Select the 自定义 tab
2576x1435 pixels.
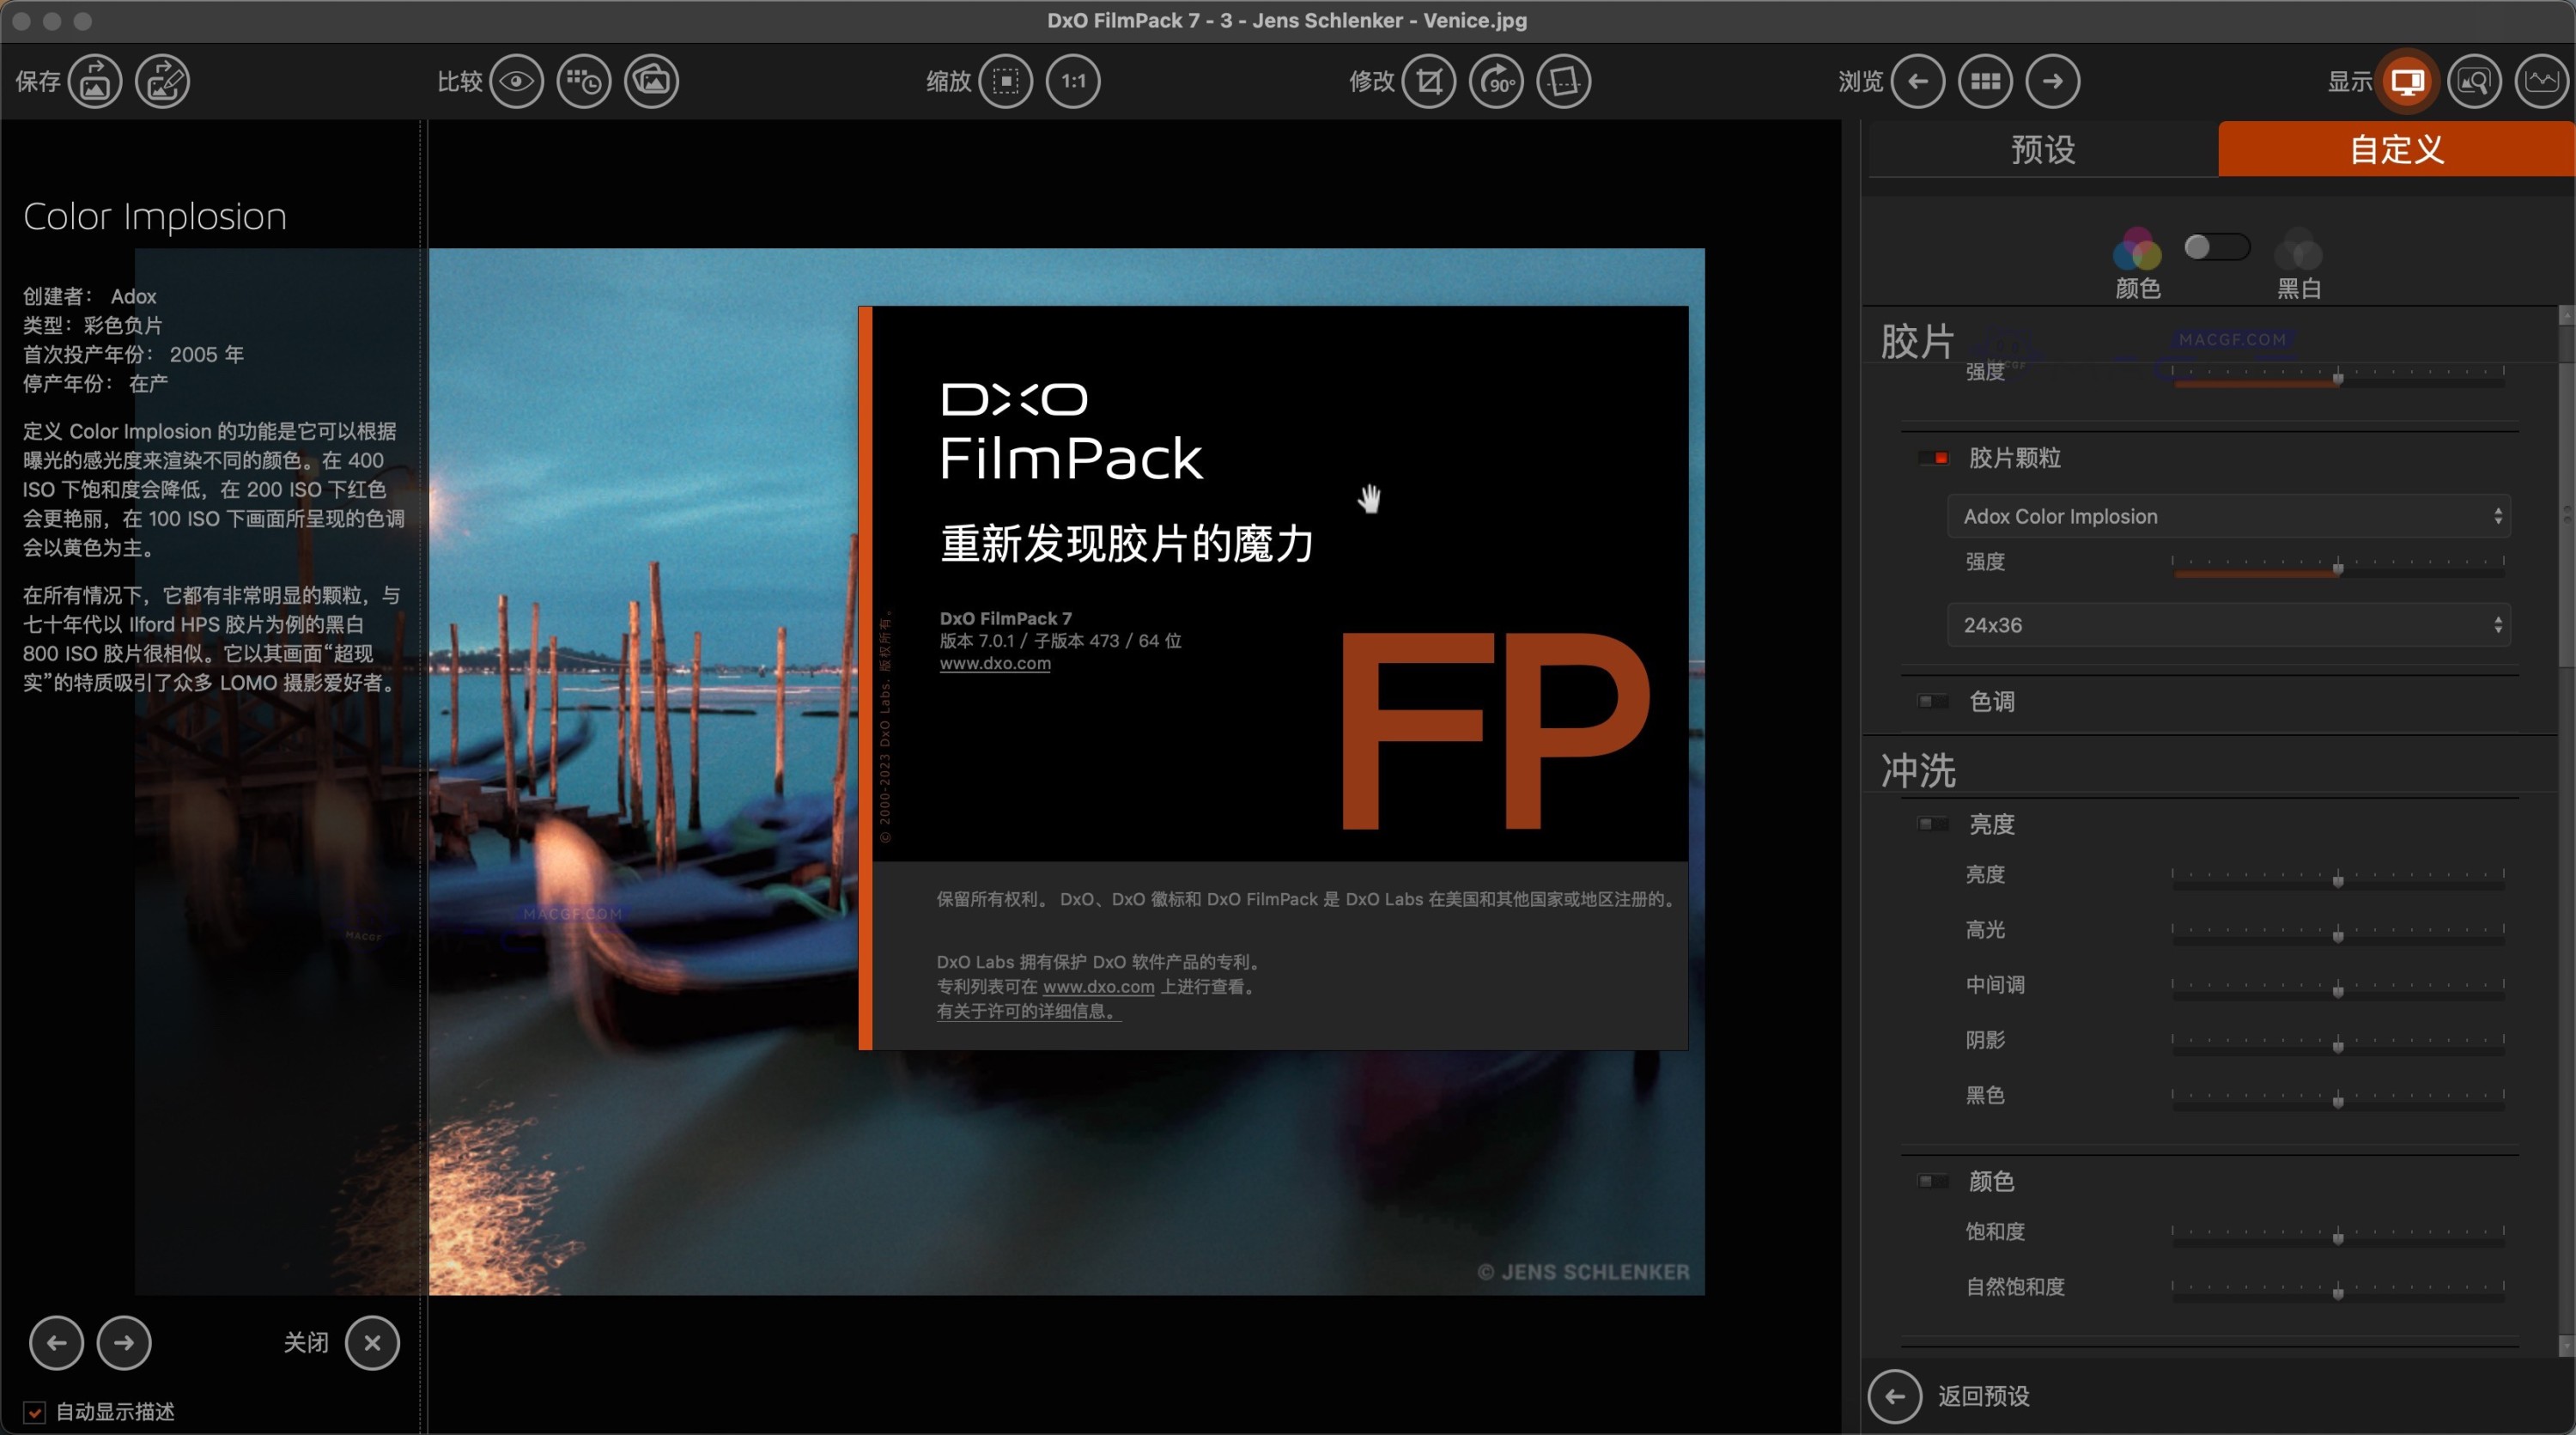[x=2395, y=149]
